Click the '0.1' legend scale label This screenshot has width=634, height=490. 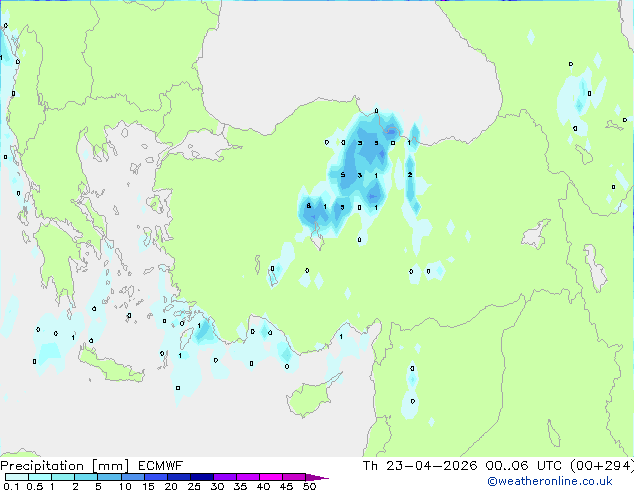11,486
